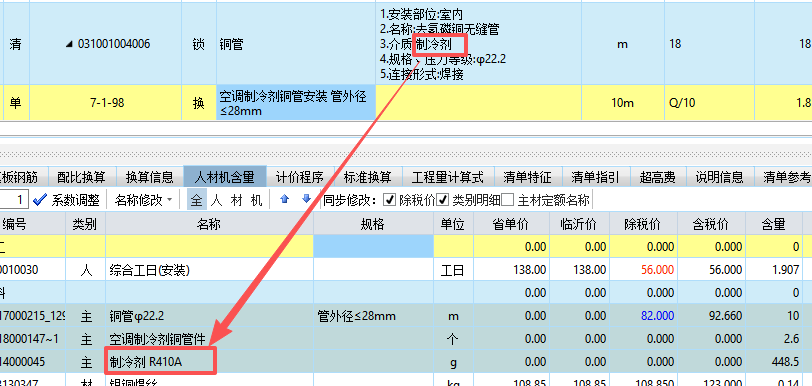
Task: Click the 换 cell in row 7-1-98
Action: click(x=199, y=103)
